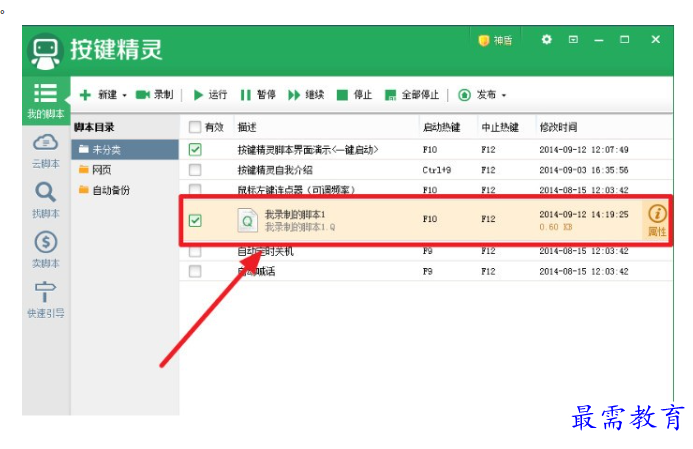Close the 按键精灵 window
Viewport: 693px width, 449px height.
[655, 40]
